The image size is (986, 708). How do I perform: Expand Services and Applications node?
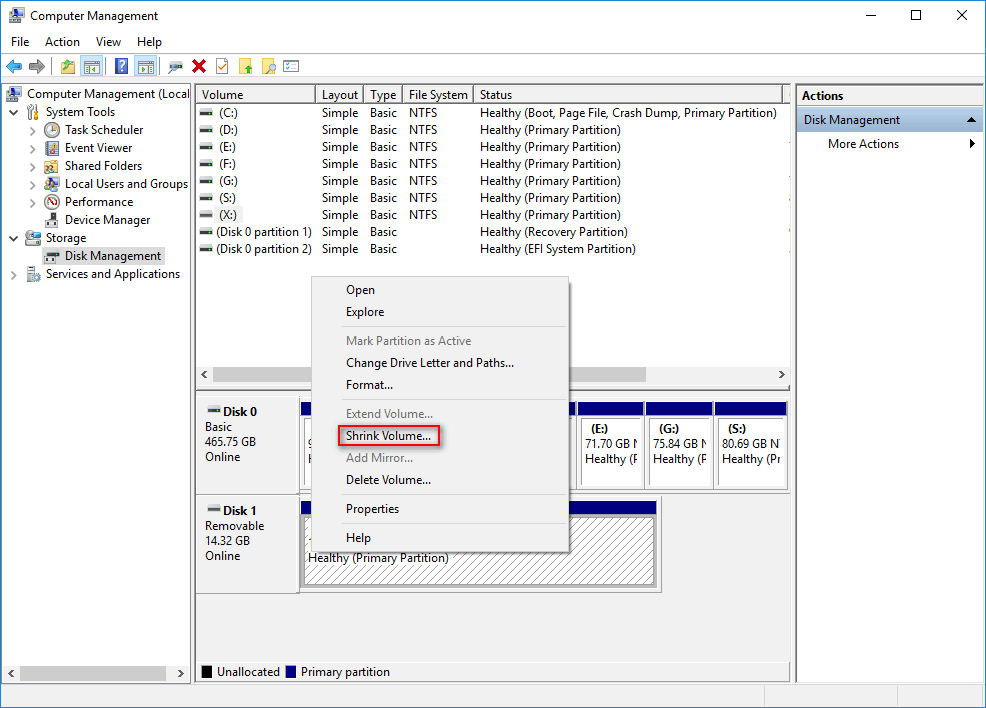click(x=14, y=274)
